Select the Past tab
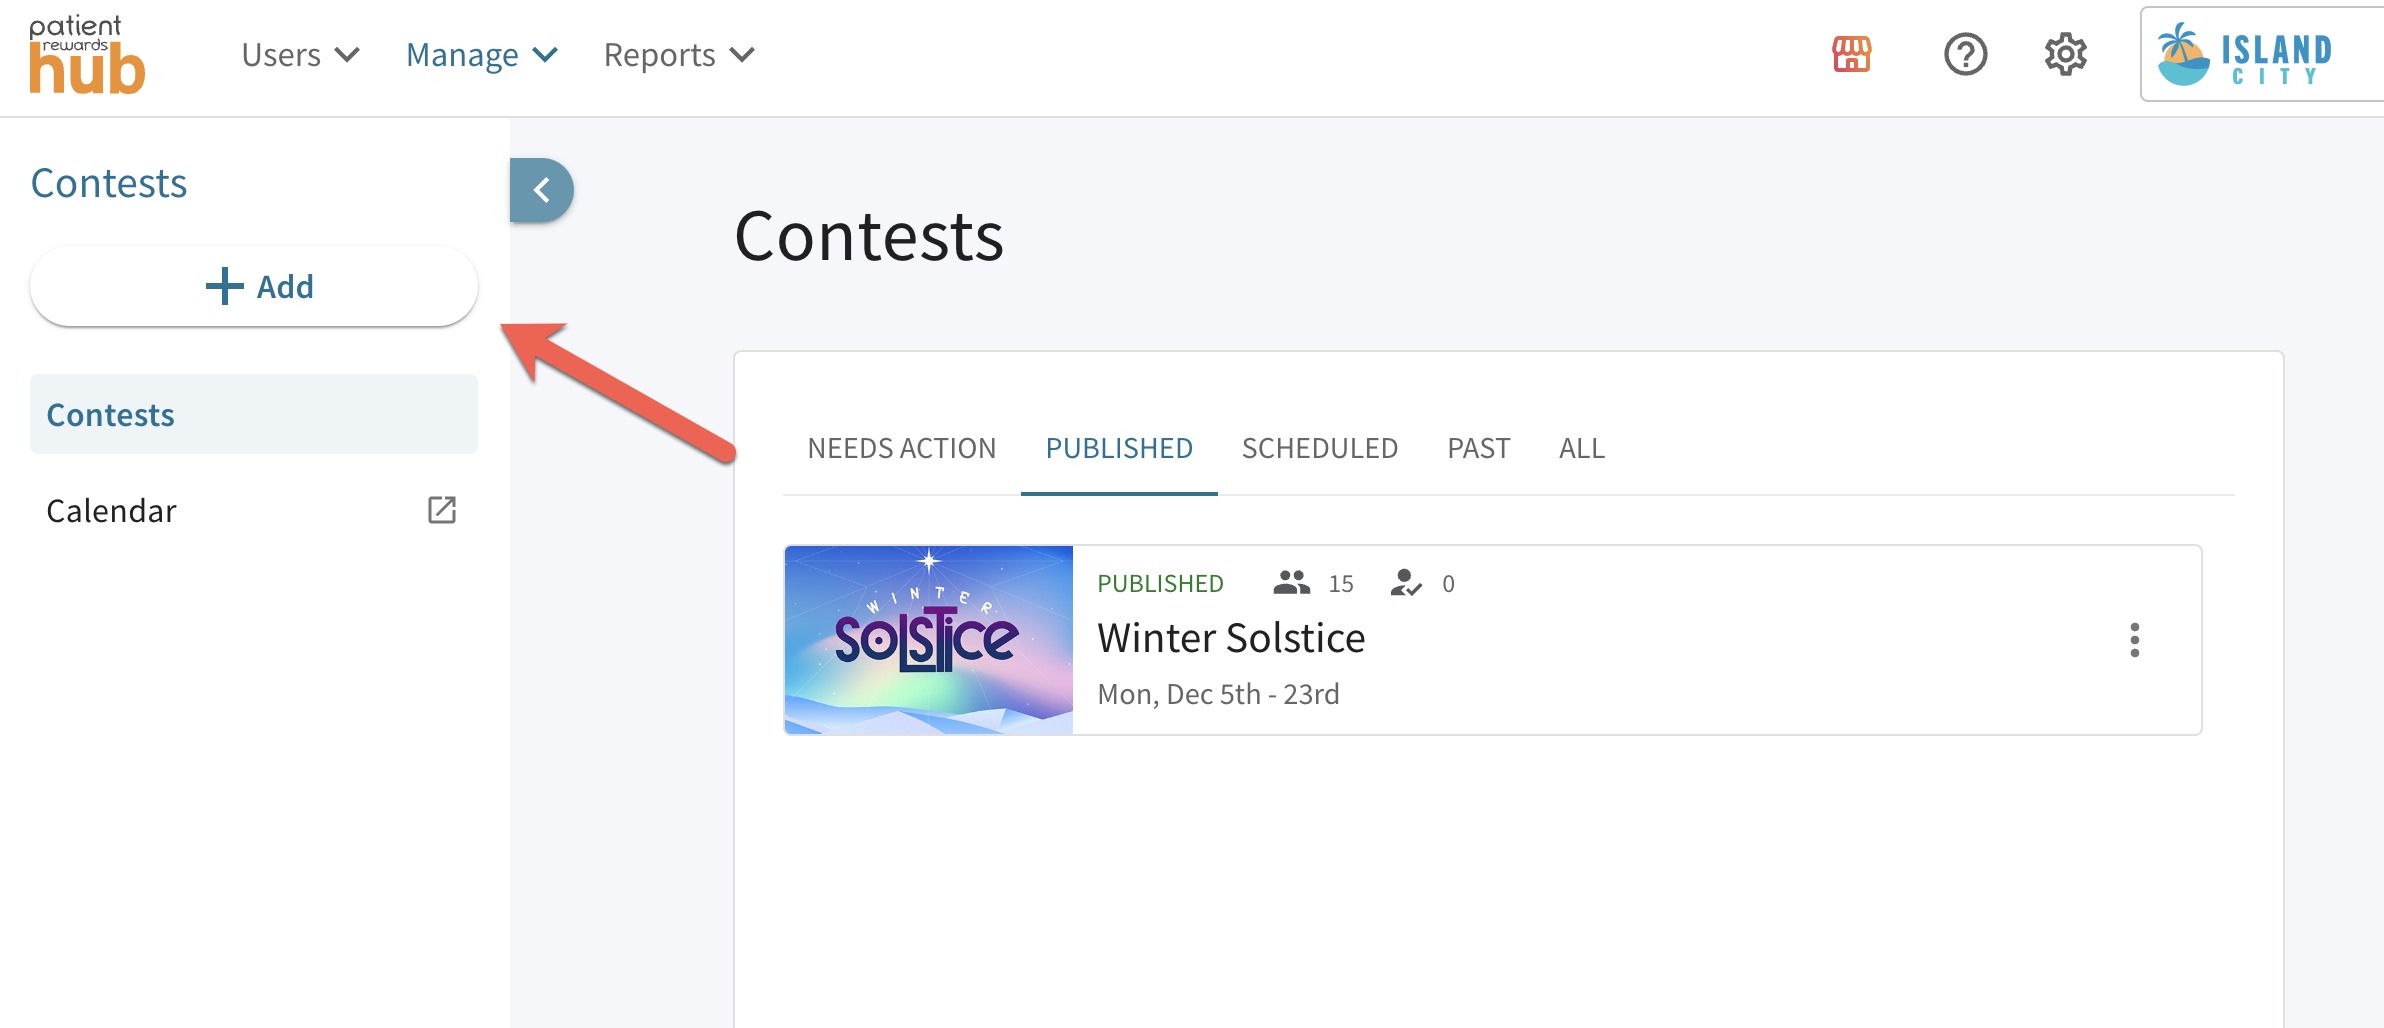The image size is (2384, 1028). click(x=1479, y=448)
